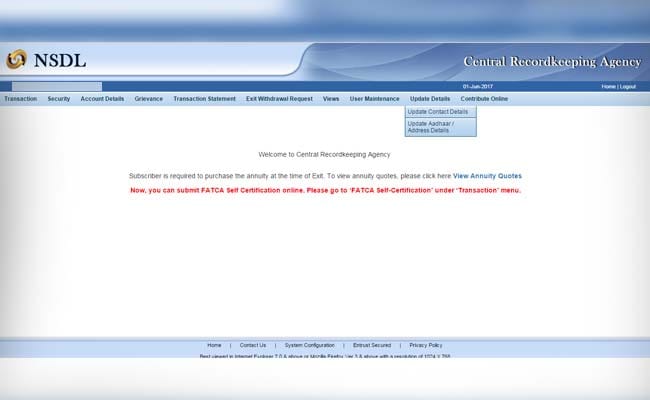
Task: Open the View Annuity Quotes link
Action: click(x=487, y=175)
